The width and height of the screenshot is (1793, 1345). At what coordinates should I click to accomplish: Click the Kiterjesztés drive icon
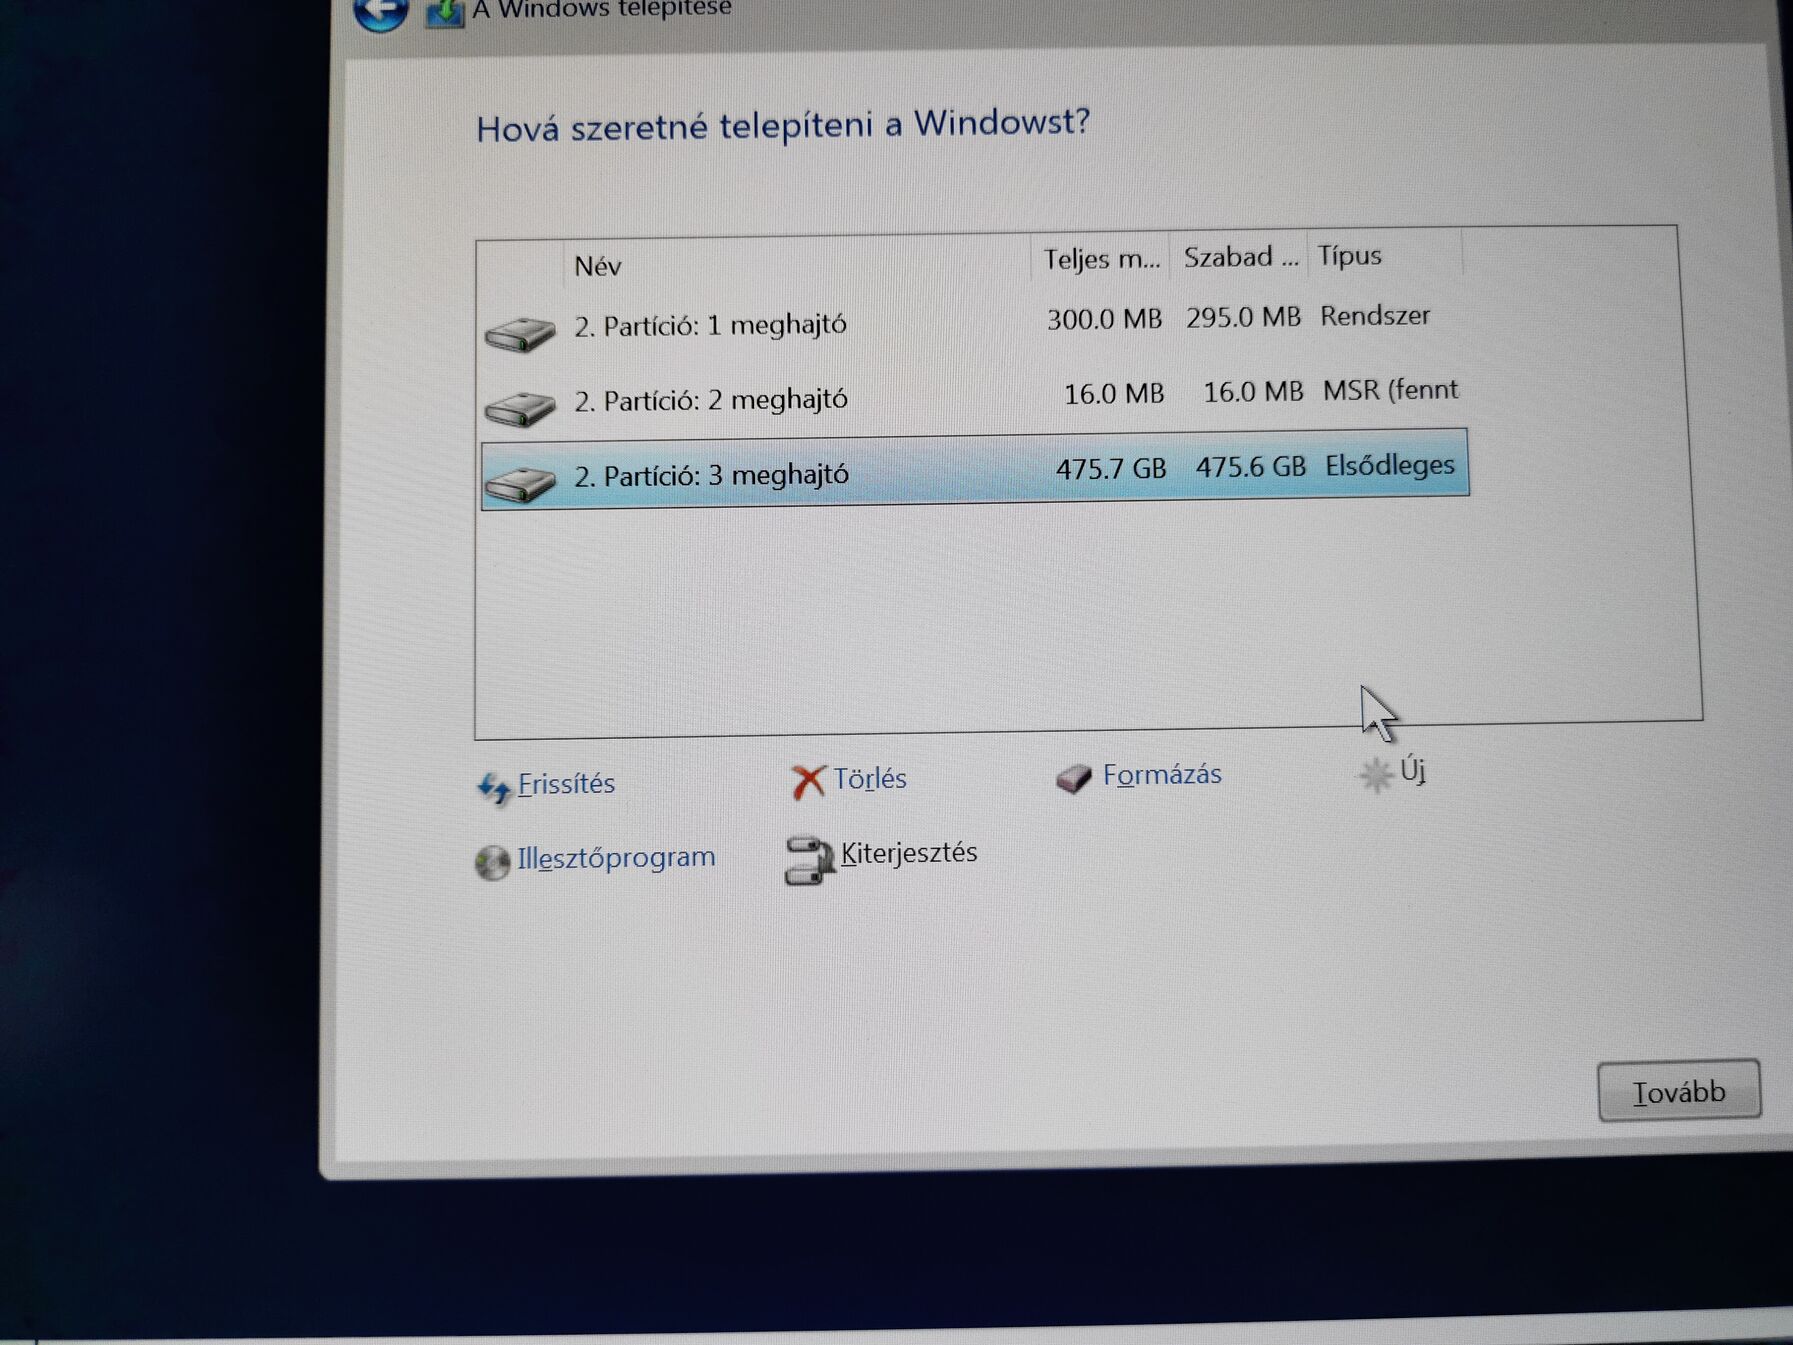[808, 860]
